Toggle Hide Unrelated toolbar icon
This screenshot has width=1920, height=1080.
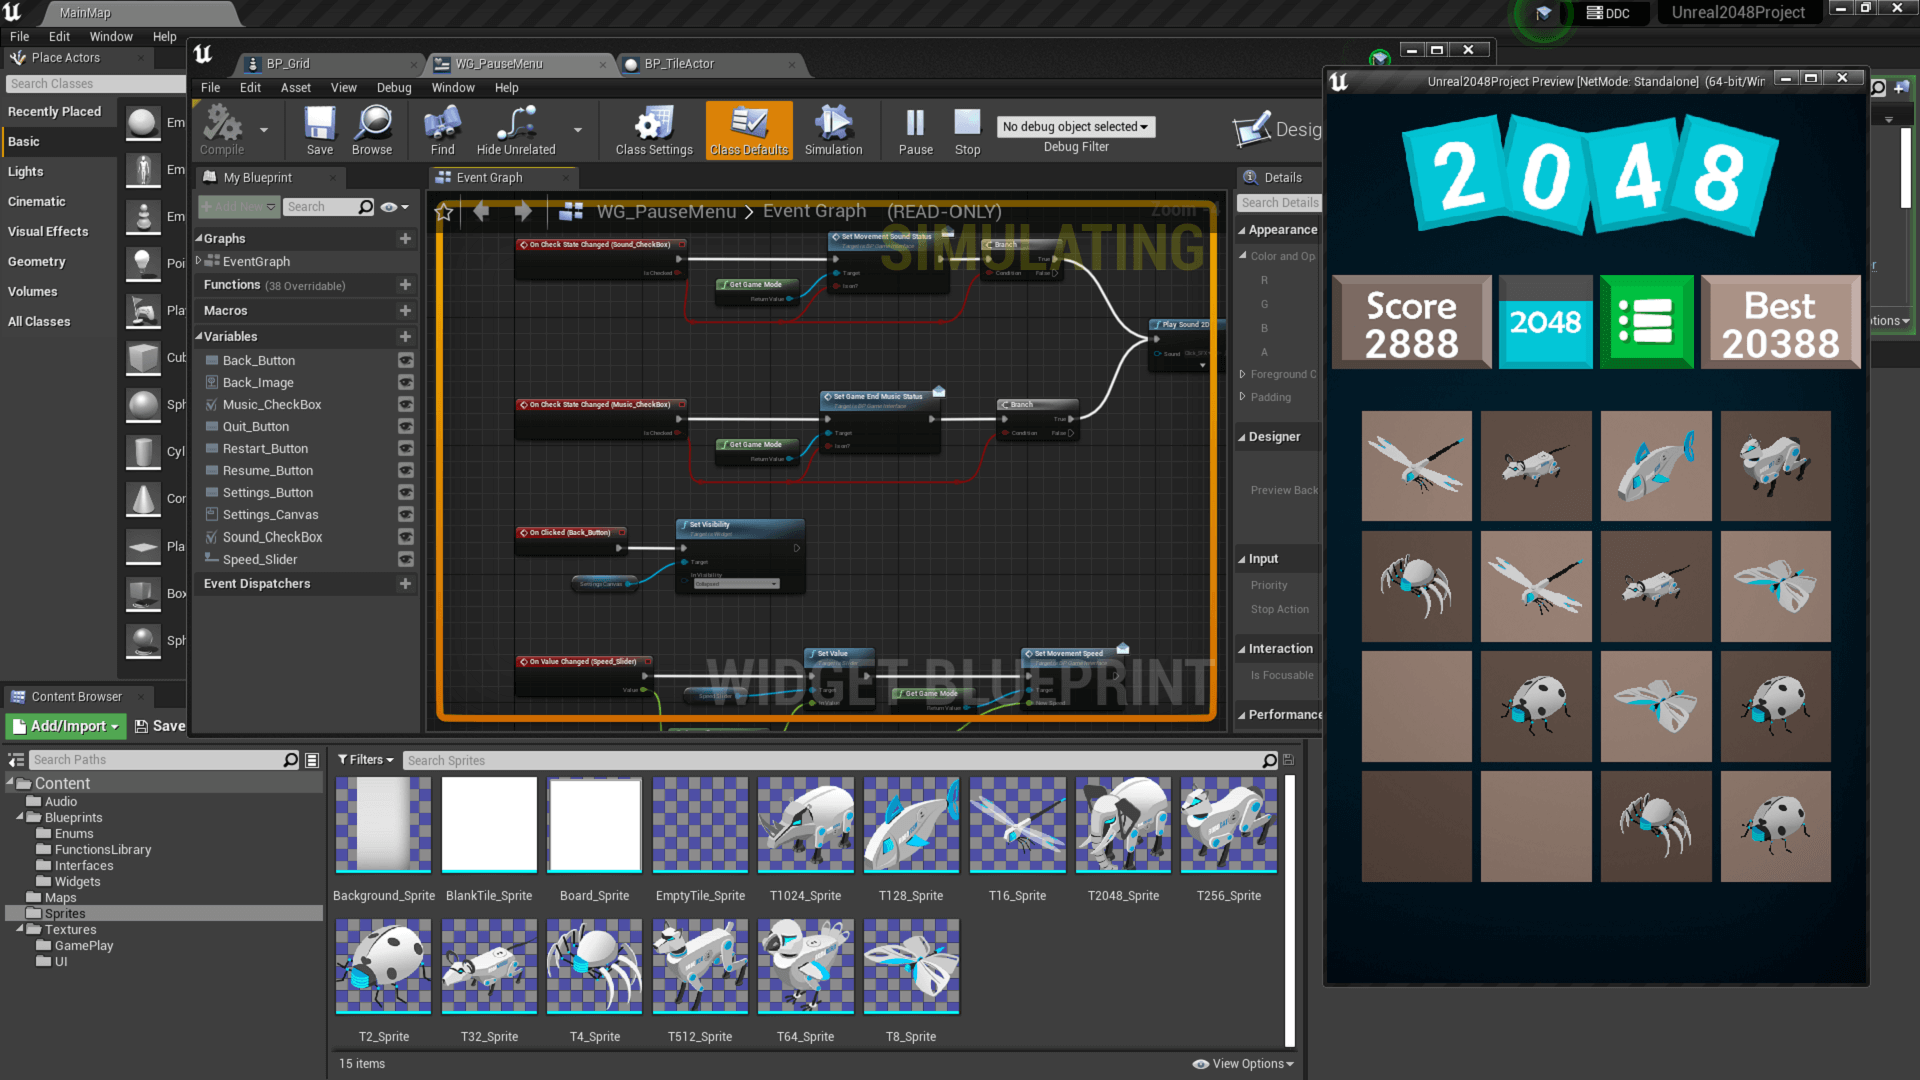tap(516, 130)
